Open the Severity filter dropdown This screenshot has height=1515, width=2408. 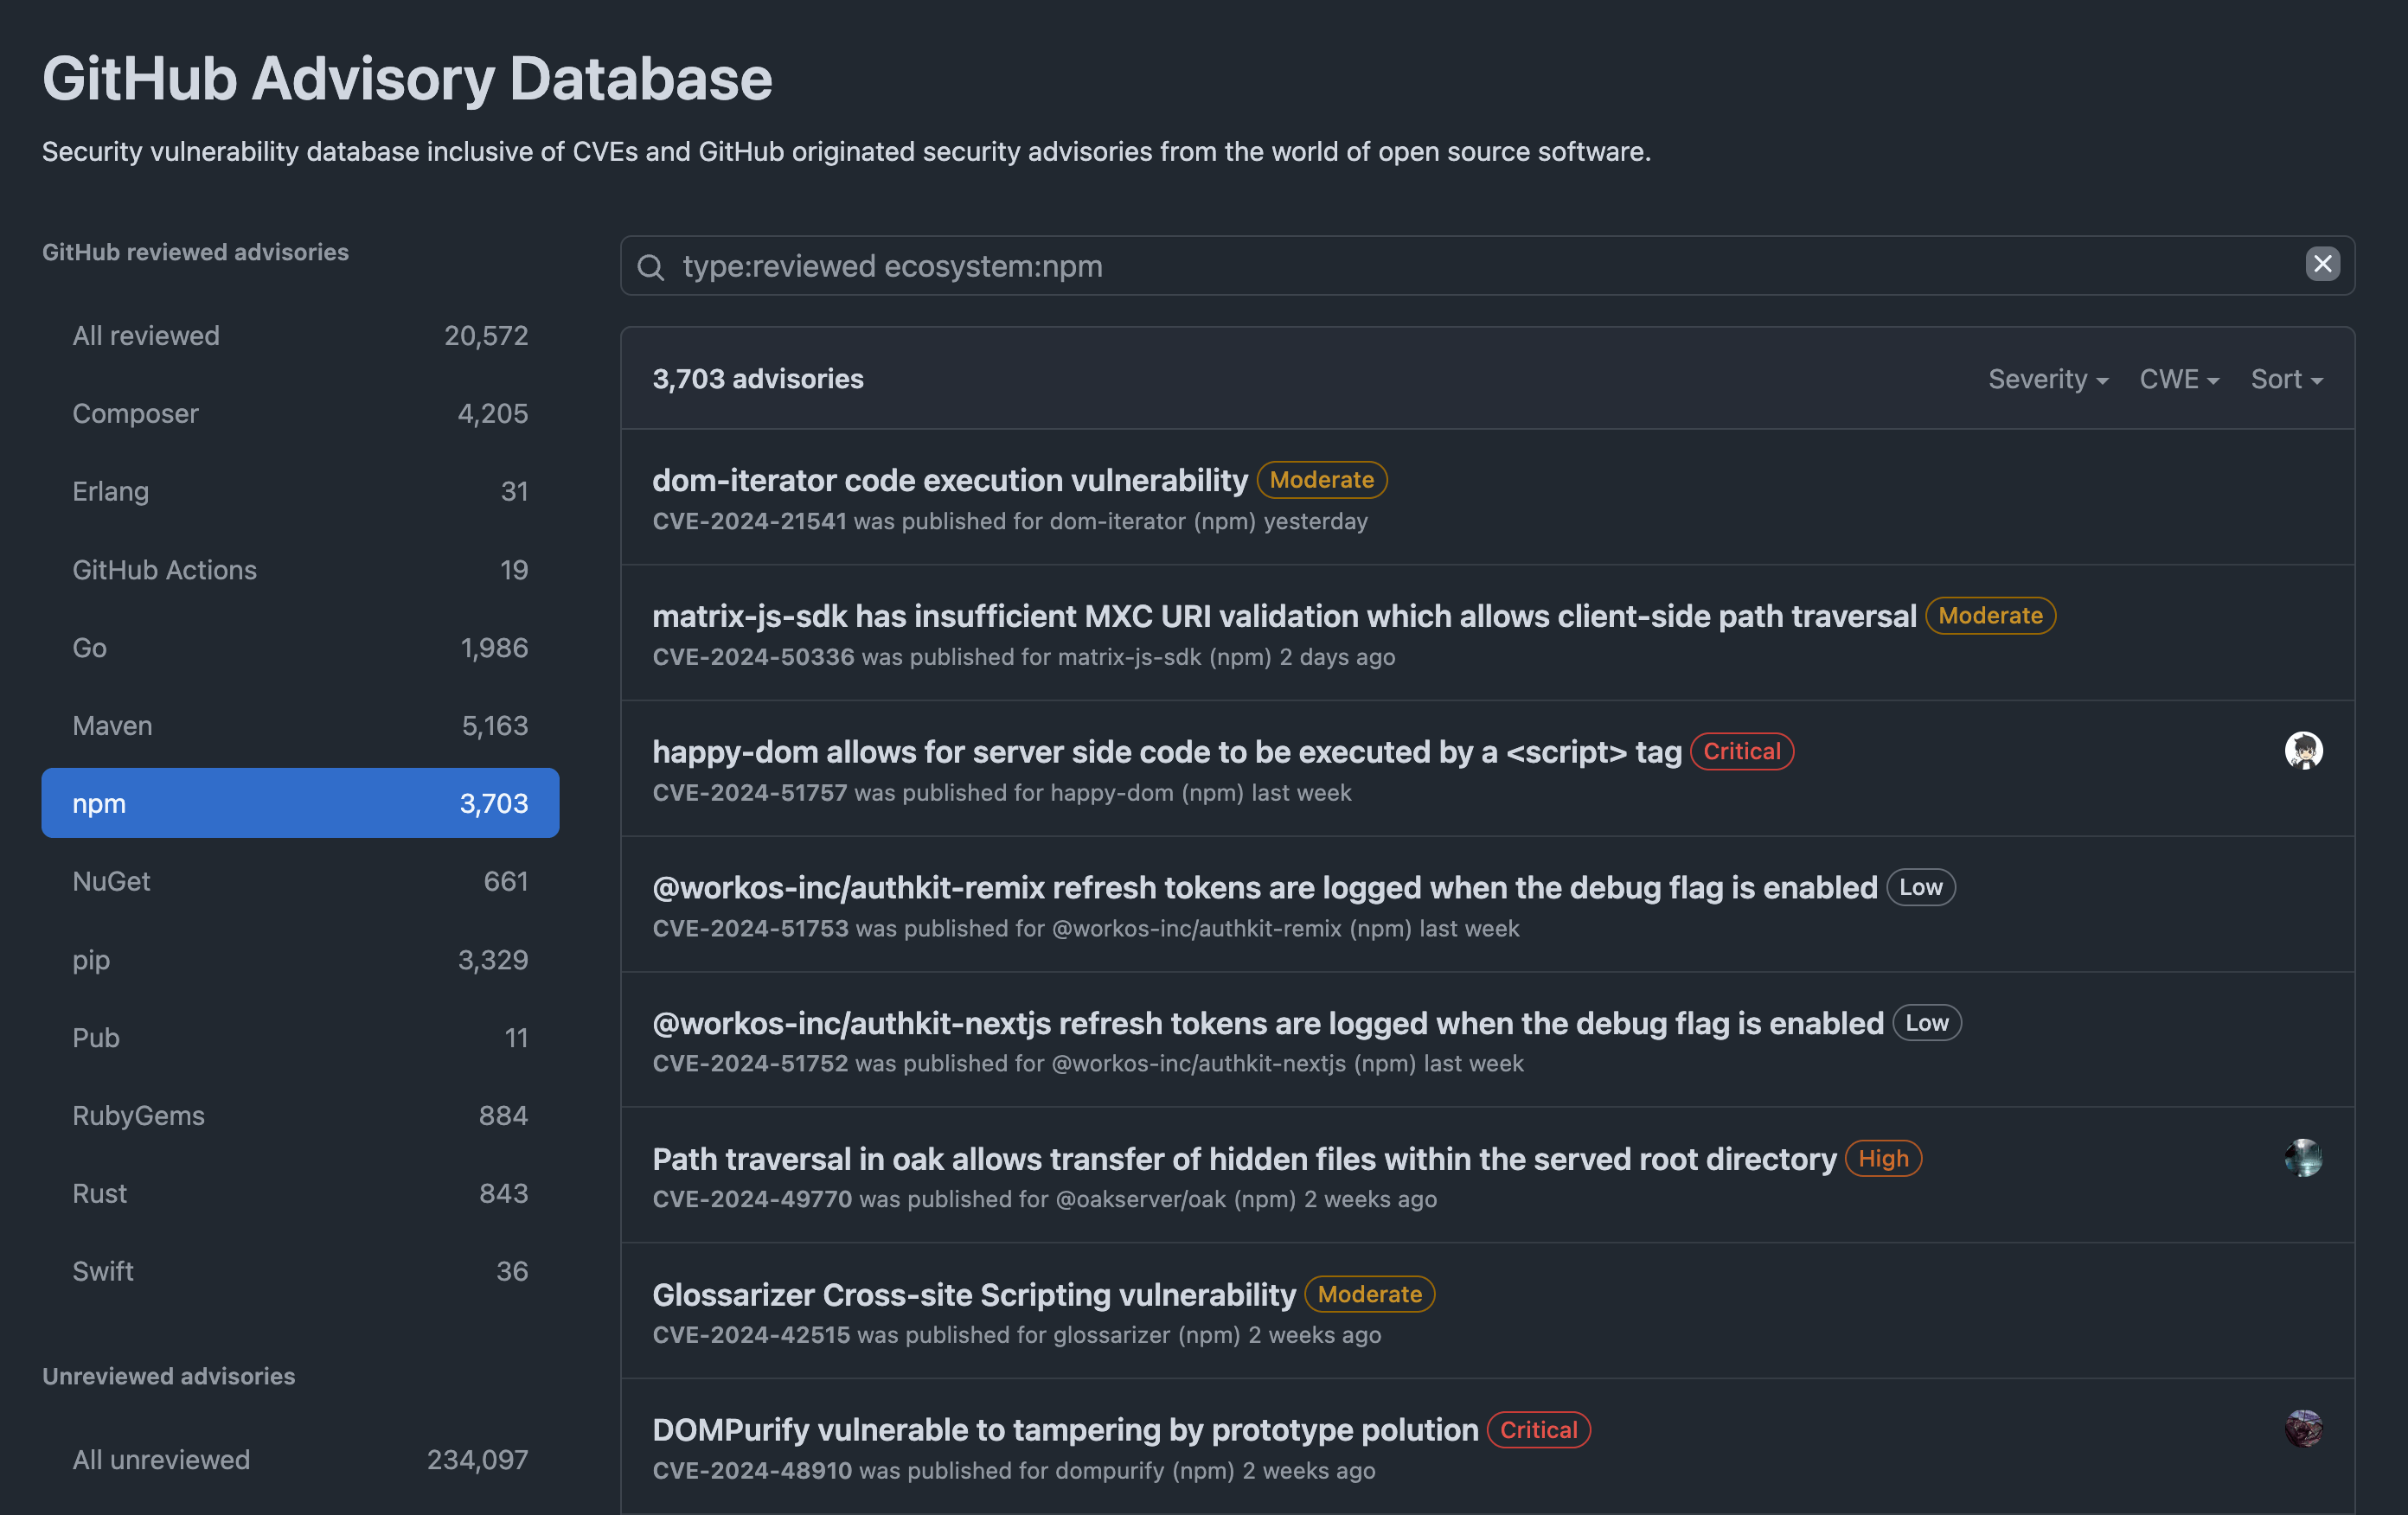pyautogui.click(x=2047, y=379)
